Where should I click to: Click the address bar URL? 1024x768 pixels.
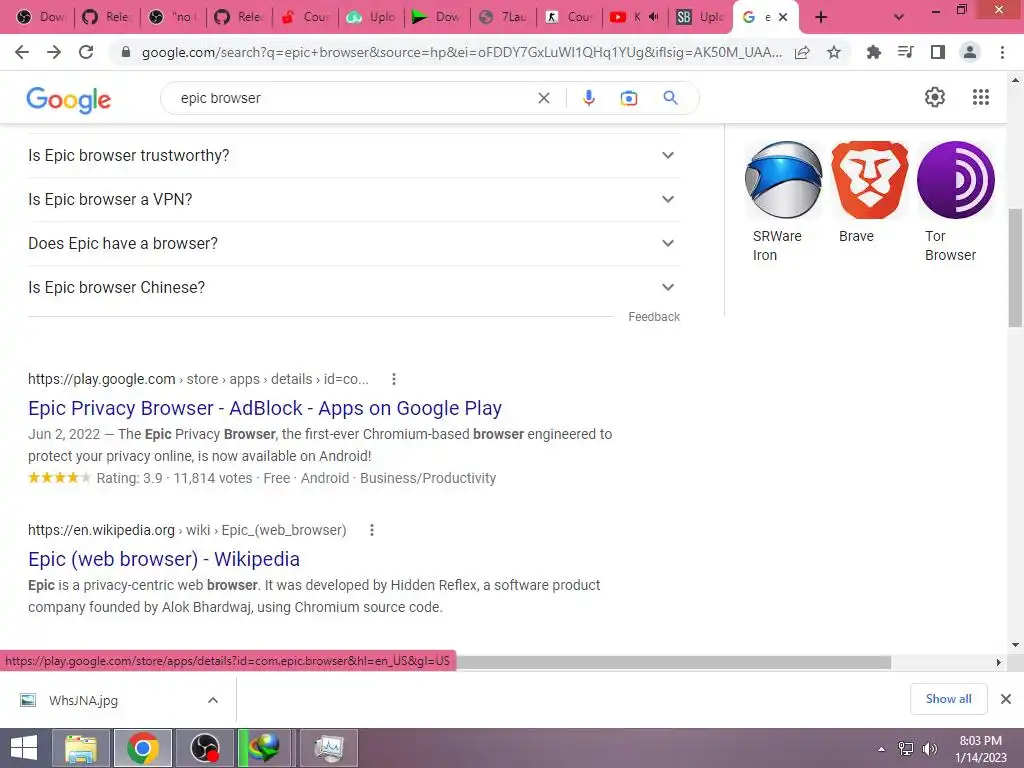[461, 52]
